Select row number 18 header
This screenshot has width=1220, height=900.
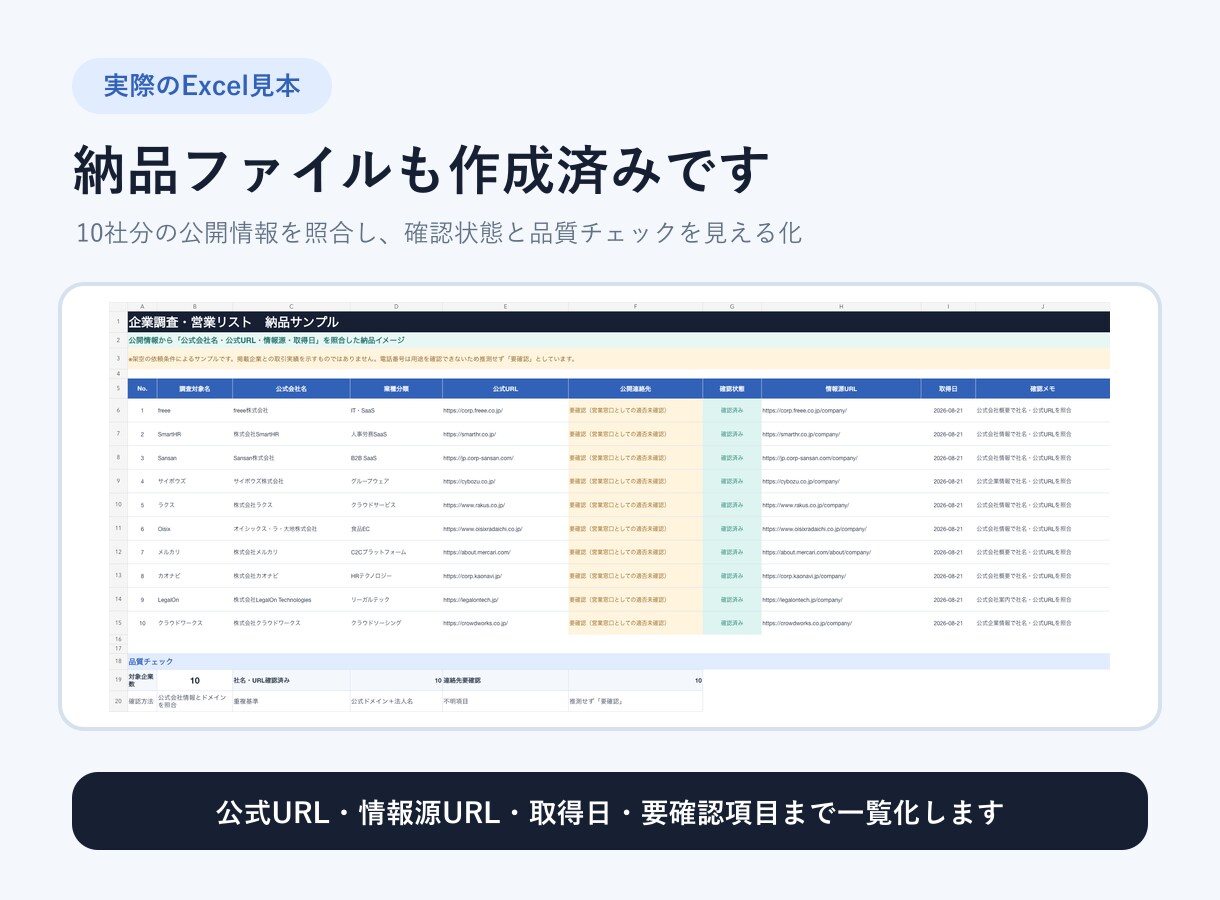(x=118, y=661)
